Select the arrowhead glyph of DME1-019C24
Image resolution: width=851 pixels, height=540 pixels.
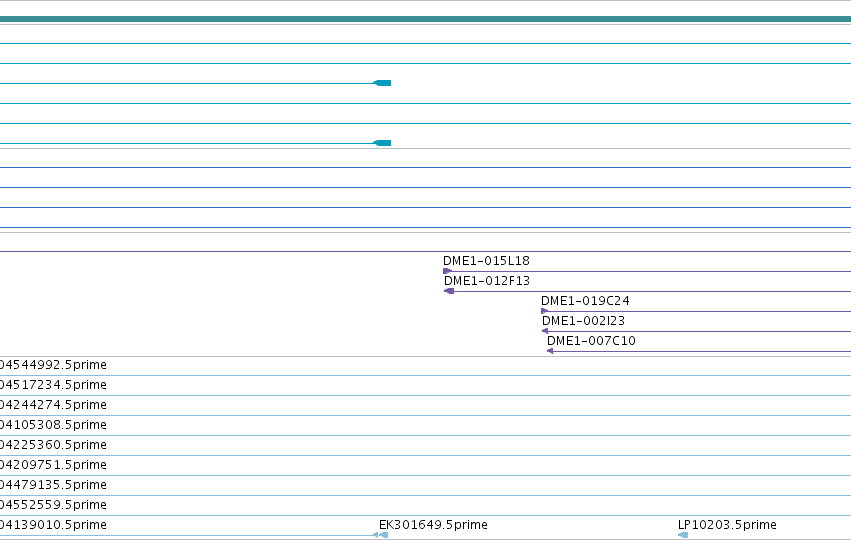pyautogui.click(x=544, y=311)
